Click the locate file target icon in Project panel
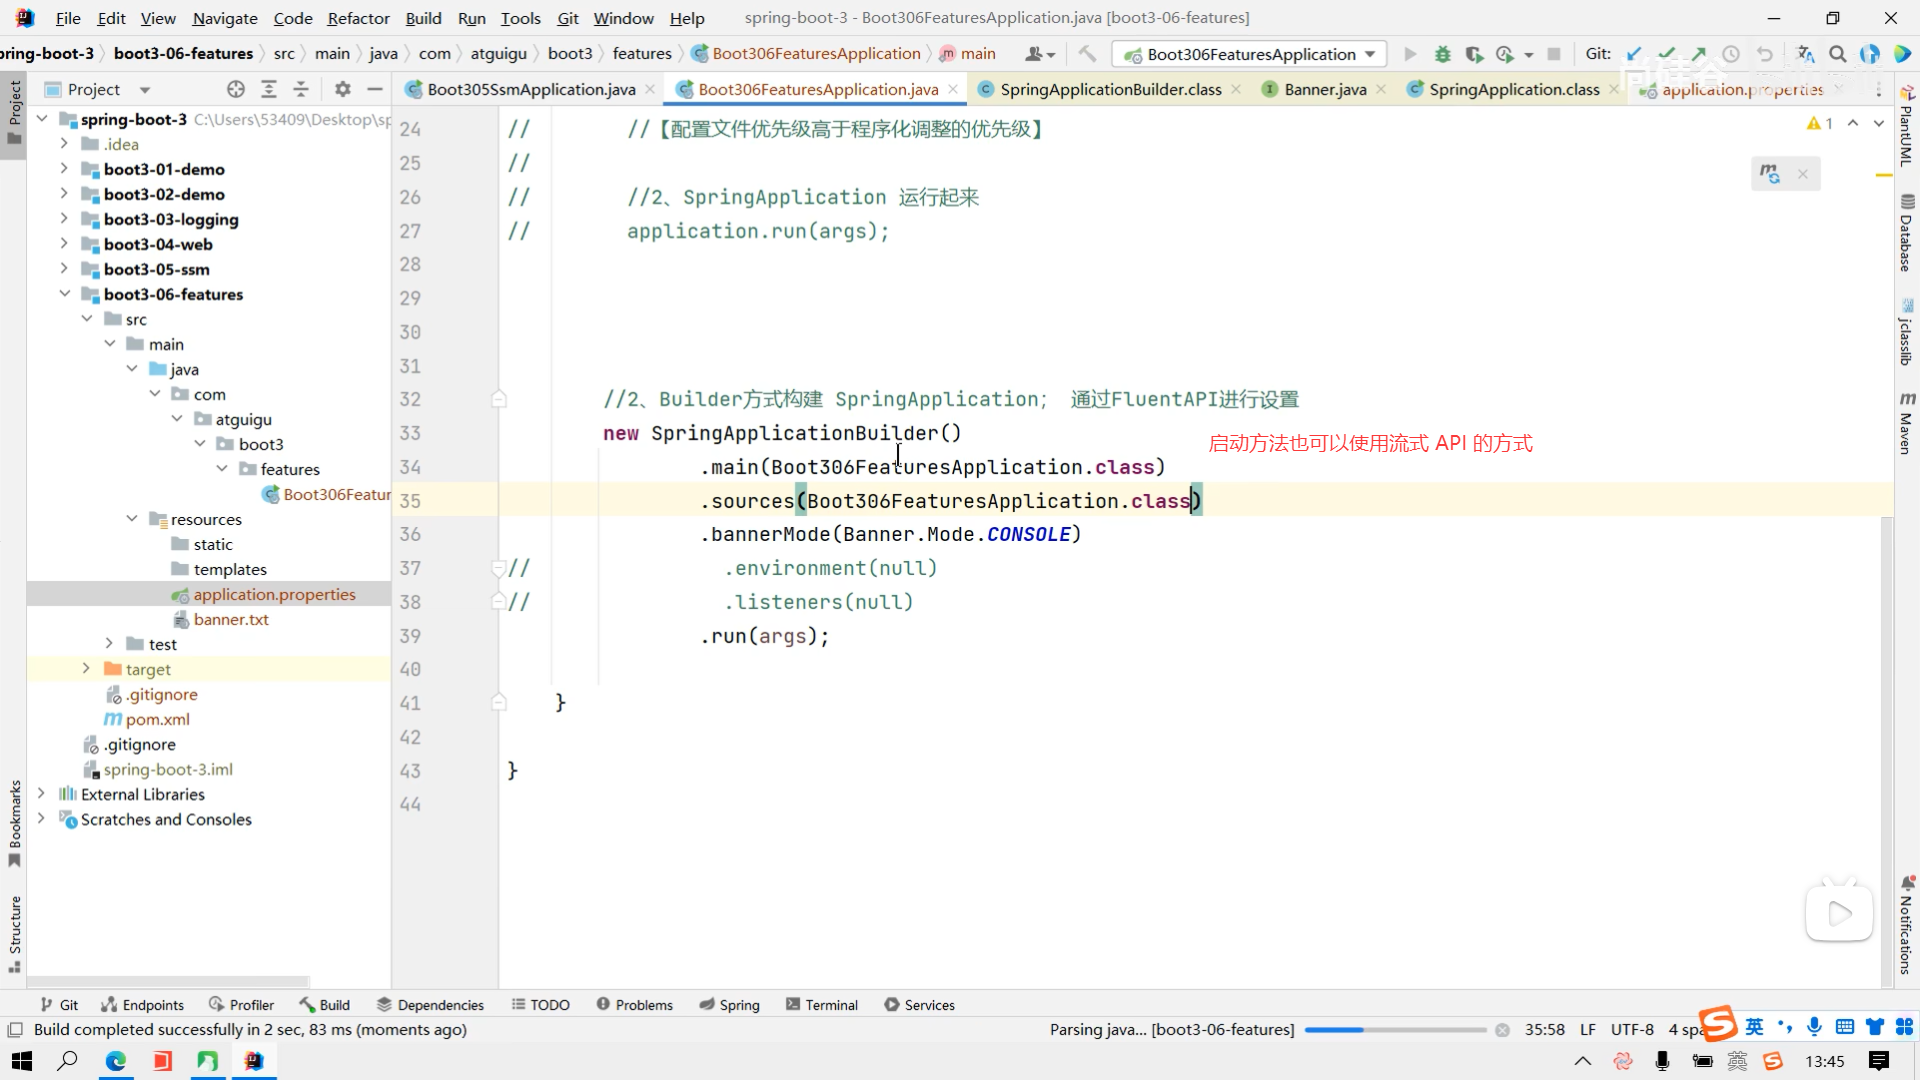 pos(236,89)
